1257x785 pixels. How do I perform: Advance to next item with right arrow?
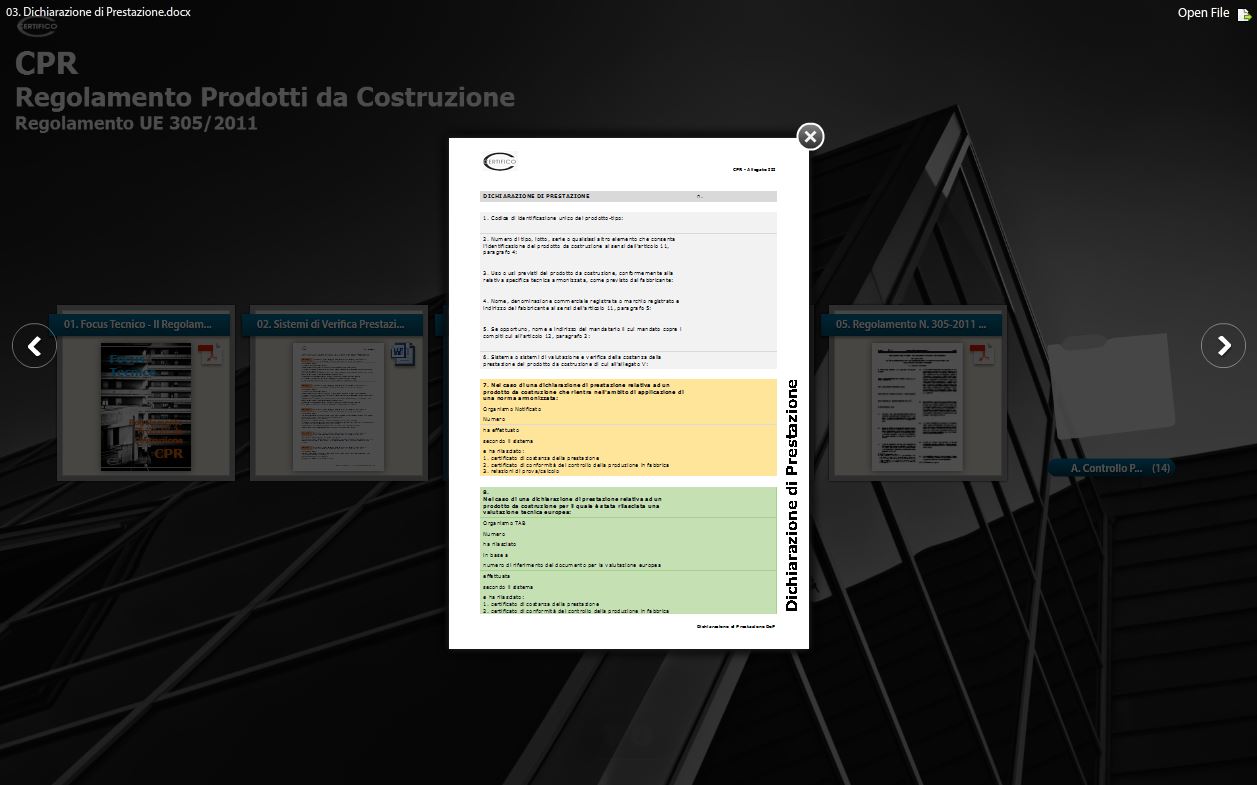point(1223,346)
